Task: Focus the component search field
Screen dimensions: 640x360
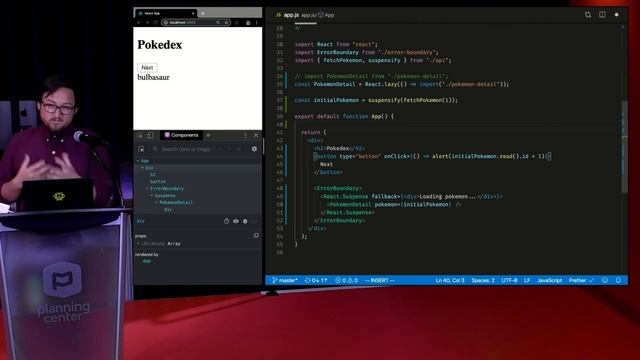Action: click(186, 149)
